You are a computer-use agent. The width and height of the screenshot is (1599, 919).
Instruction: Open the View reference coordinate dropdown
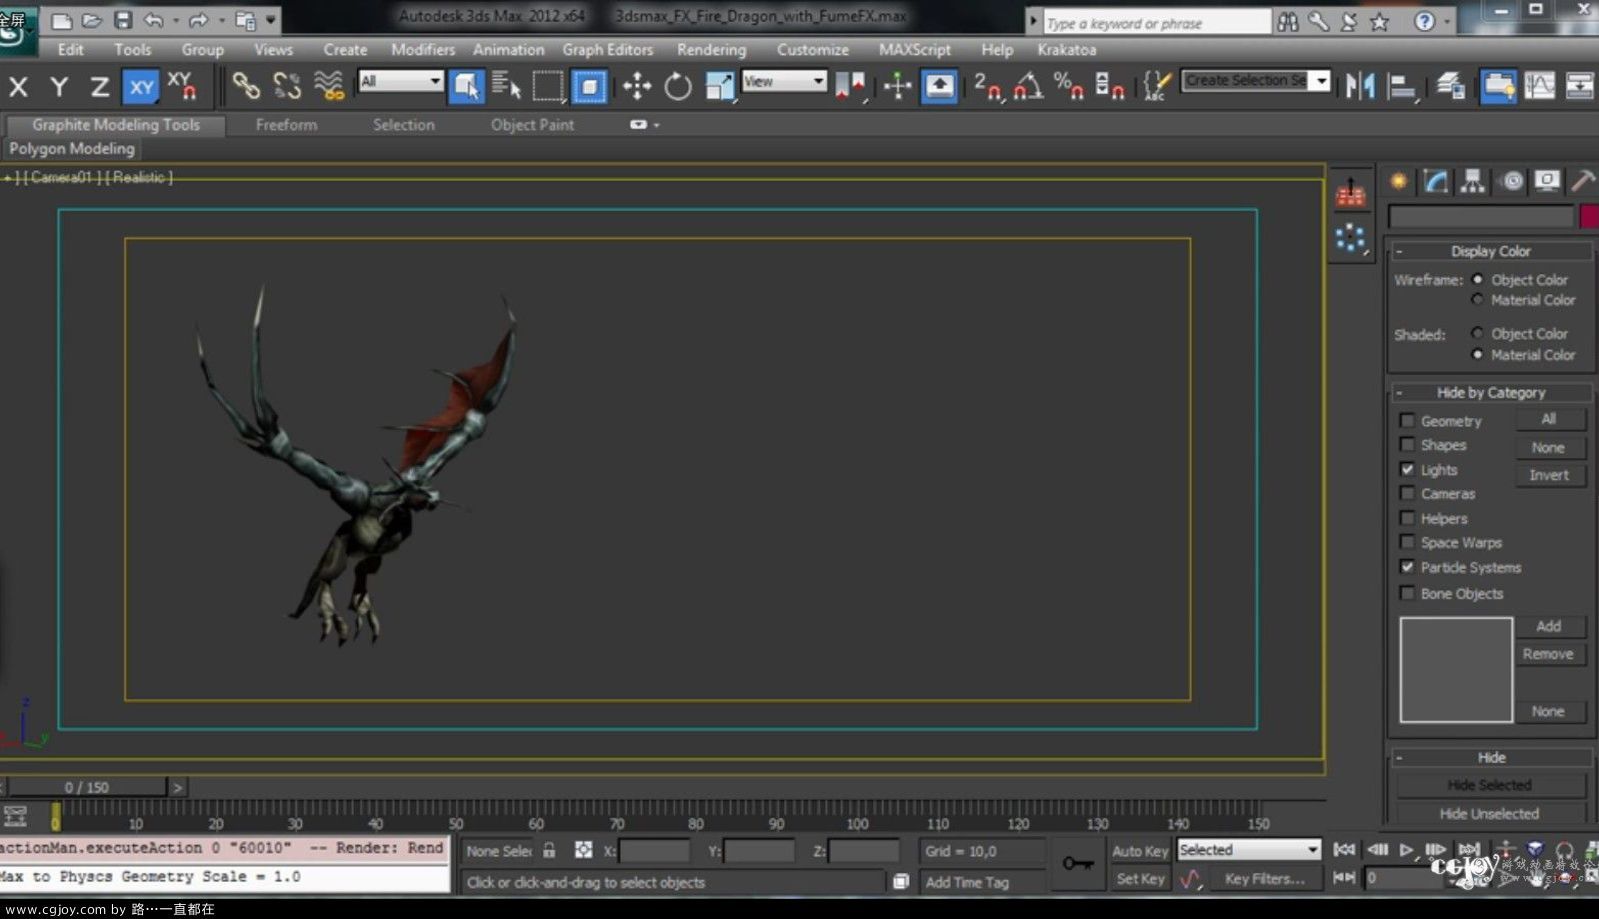click(784, 81)
